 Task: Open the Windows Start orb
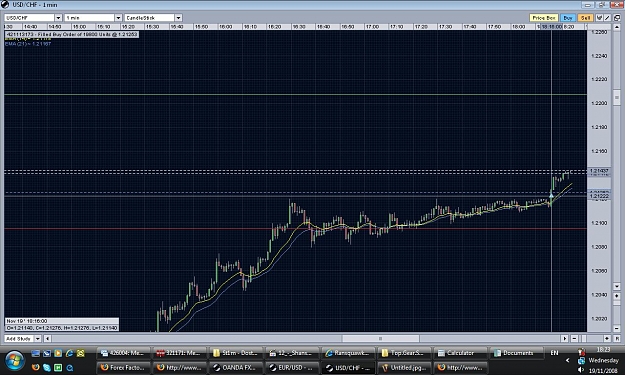point(15,360)
